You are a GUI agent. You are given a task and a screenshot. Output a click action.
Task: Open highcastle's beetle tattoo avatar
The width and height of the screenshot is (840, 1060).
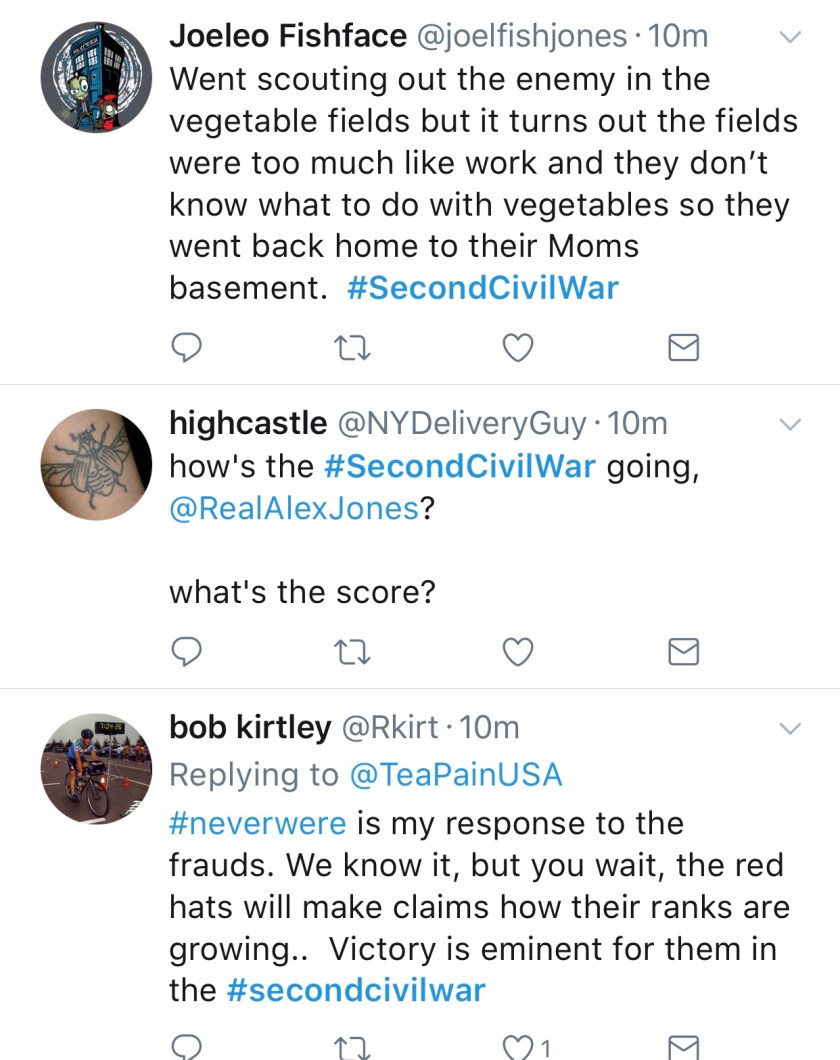click(96, 464)
